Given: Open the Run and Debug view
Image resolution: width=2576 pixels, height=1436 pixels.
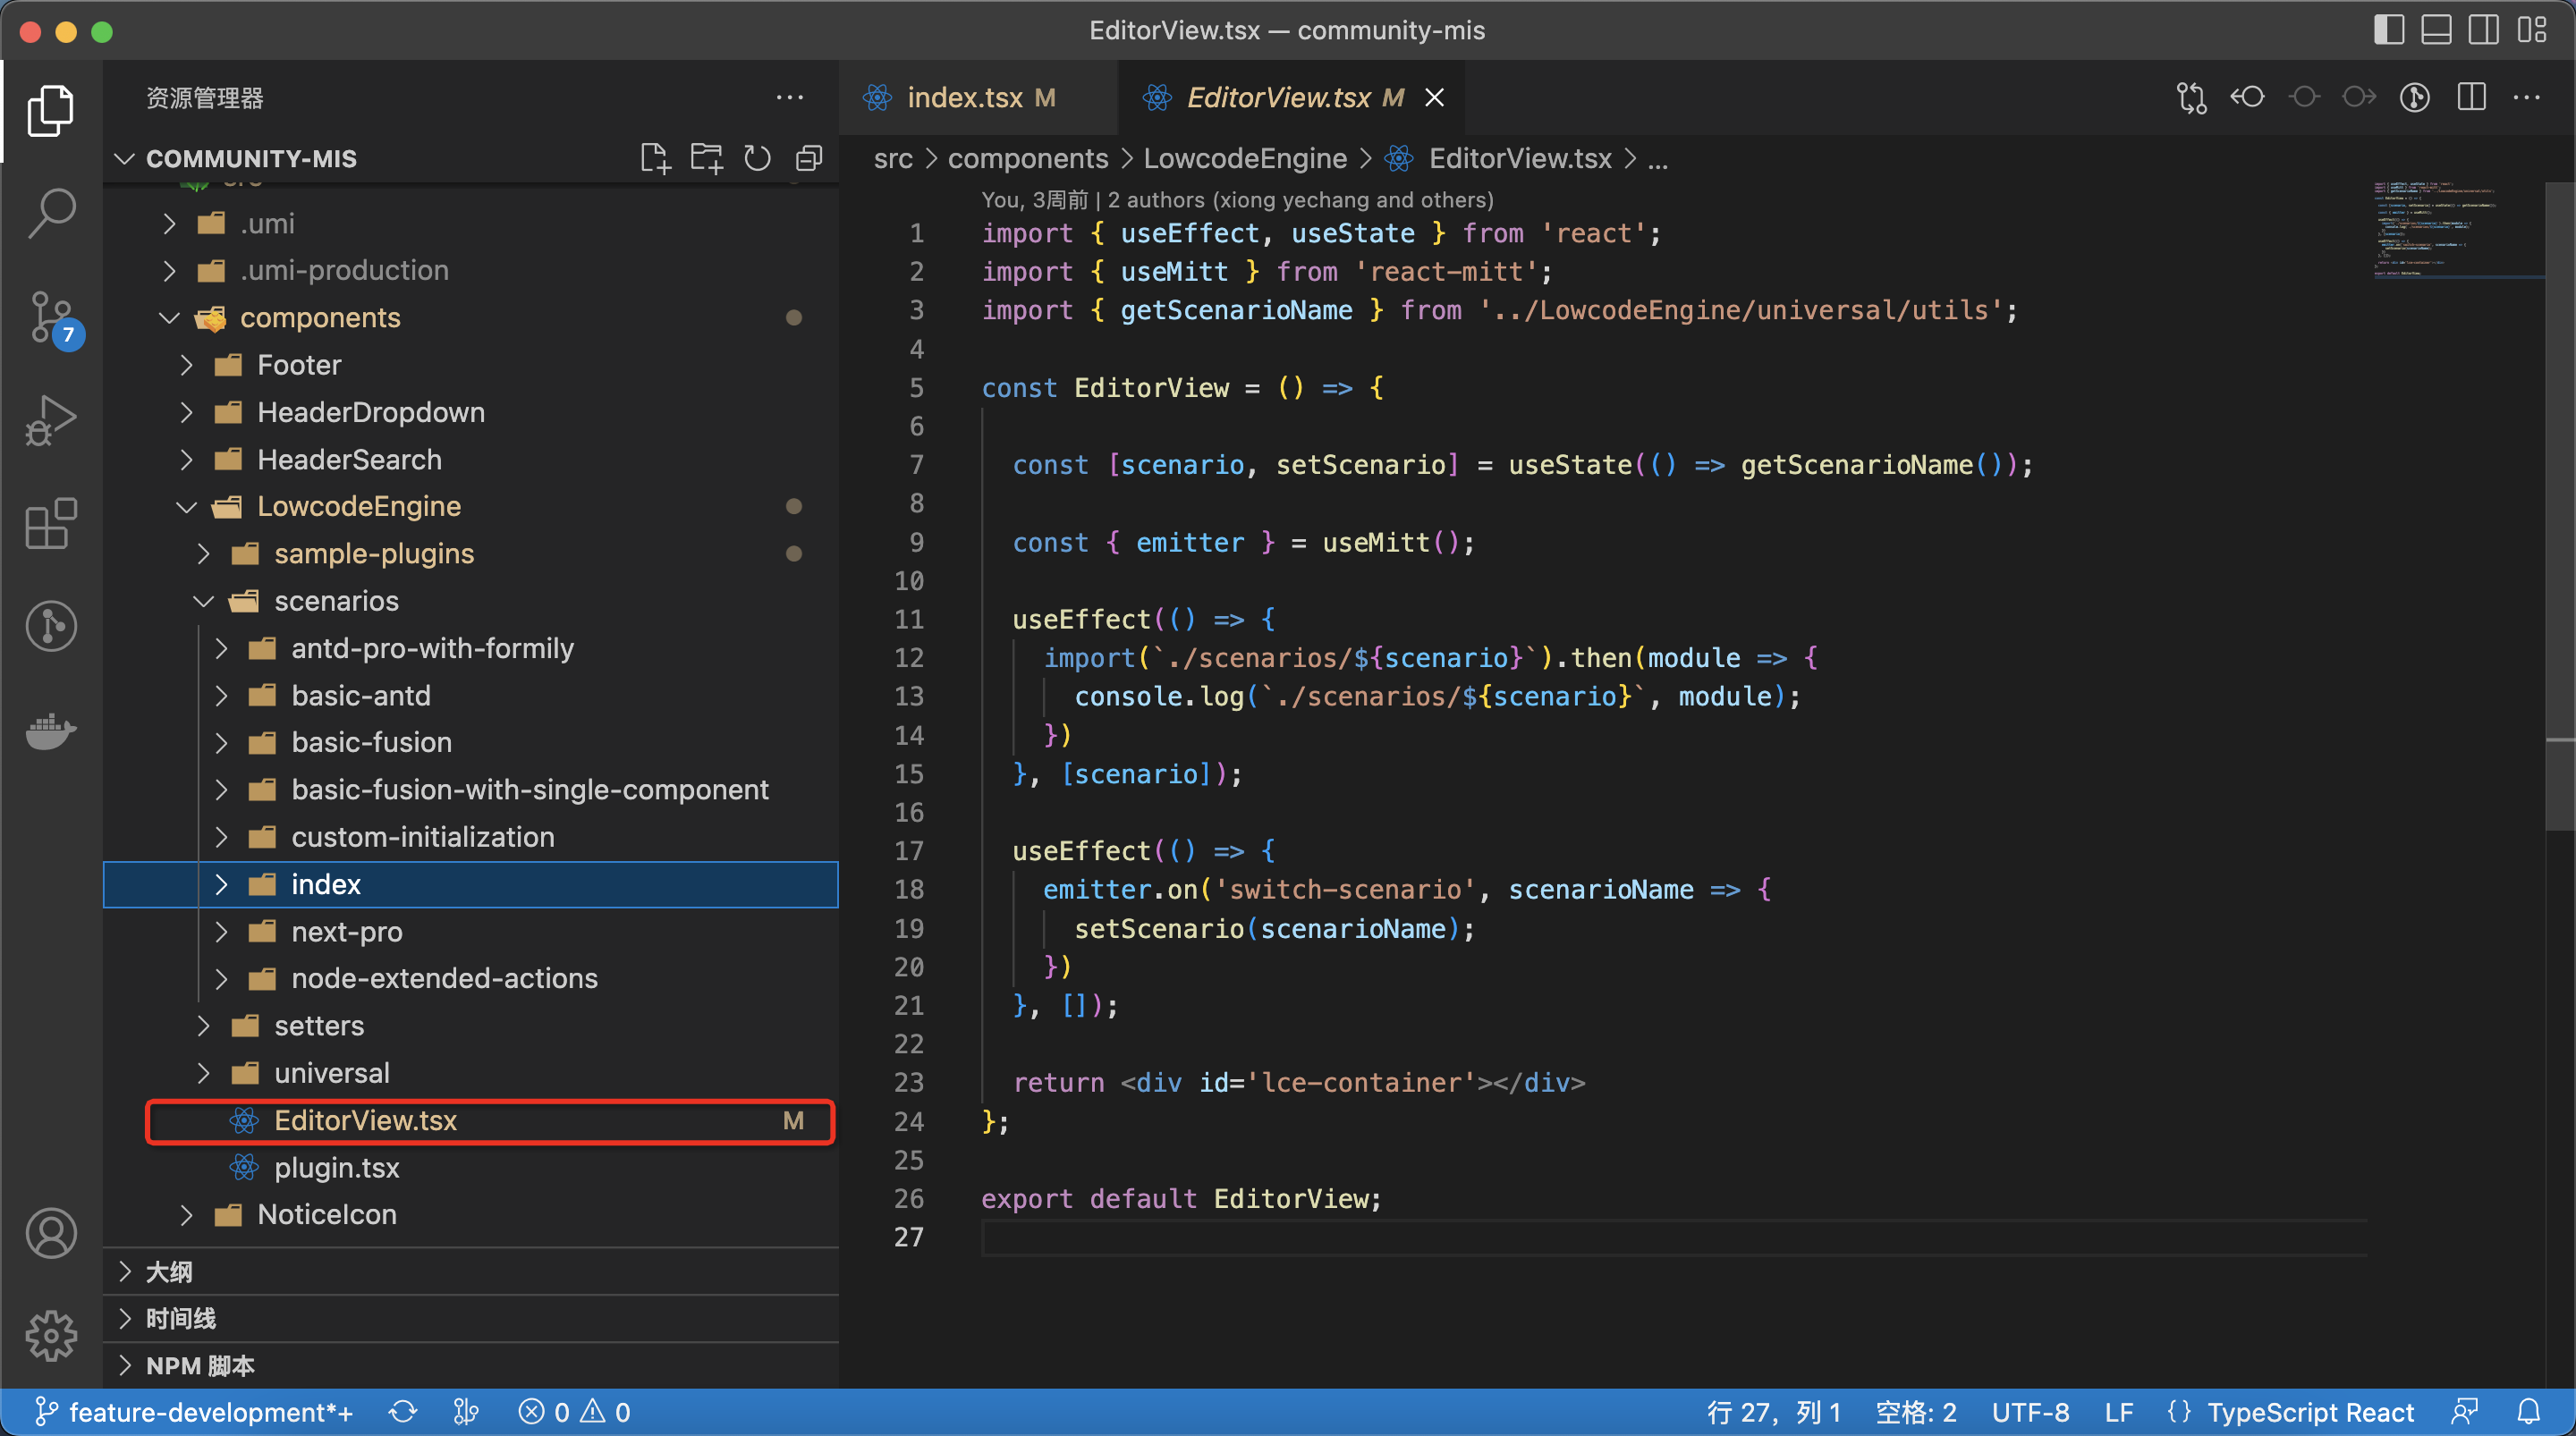Looking at the screenshot, I should [x=51, y=419].
